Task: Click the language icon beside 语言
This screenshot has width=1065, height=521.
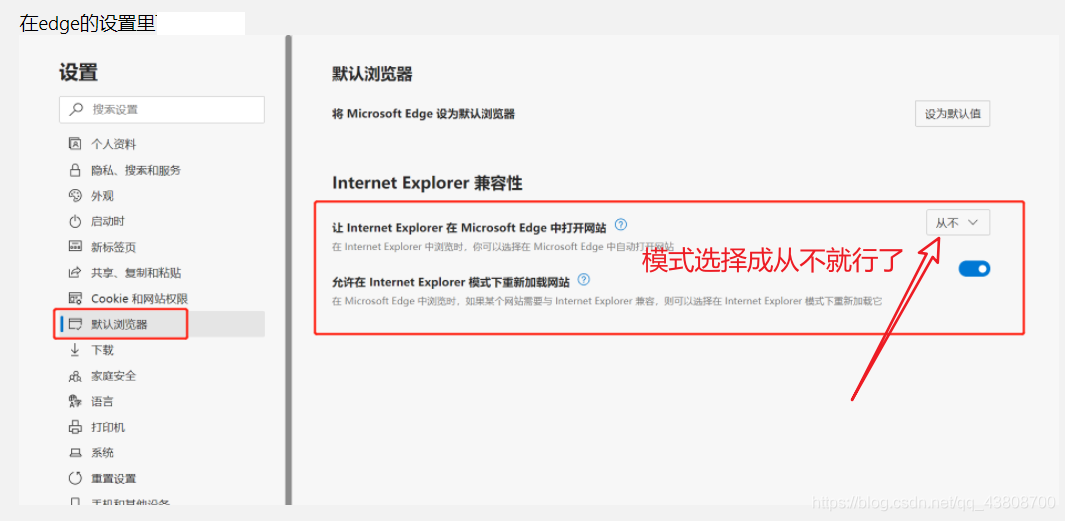Action: click(x=75, y=401)
